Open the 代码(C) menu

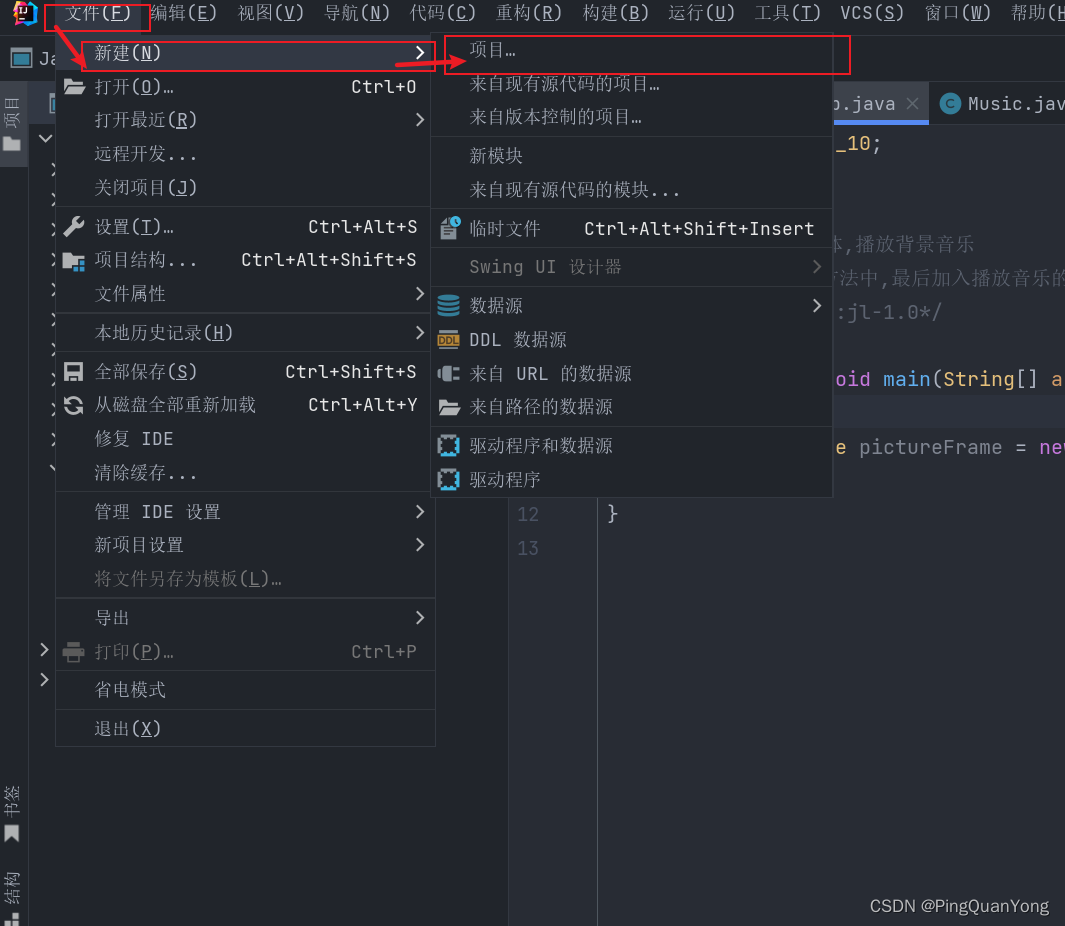coord(442,13)
